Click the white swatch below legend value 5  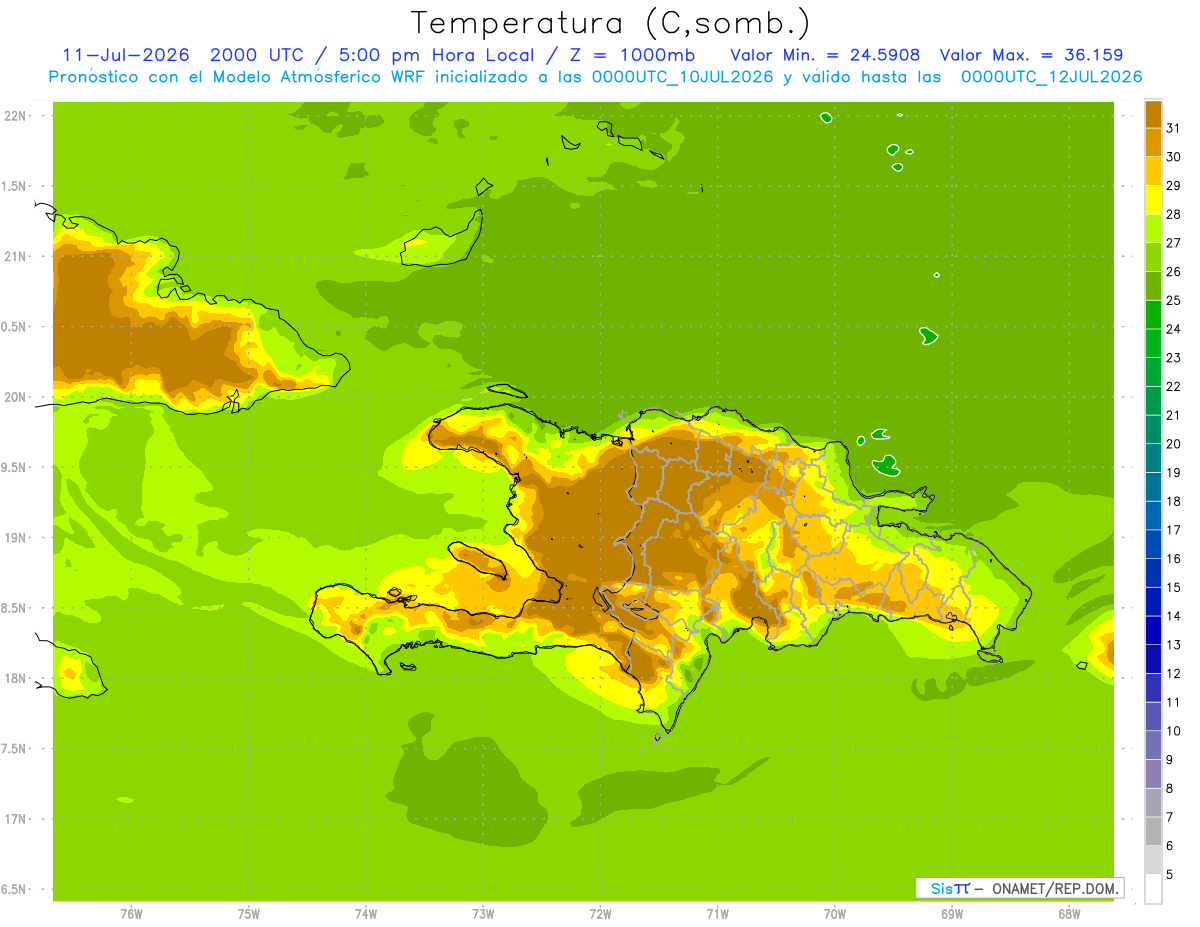click(1153, 888)
